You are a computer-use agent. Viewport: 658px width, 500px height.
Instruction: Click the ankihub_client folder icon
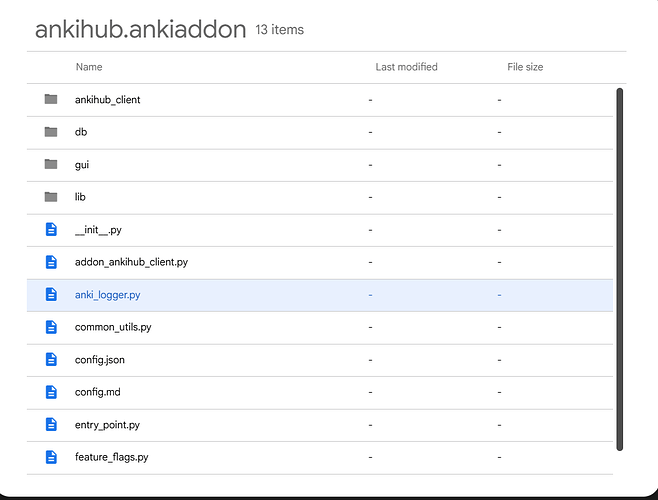tap(51, 99)
